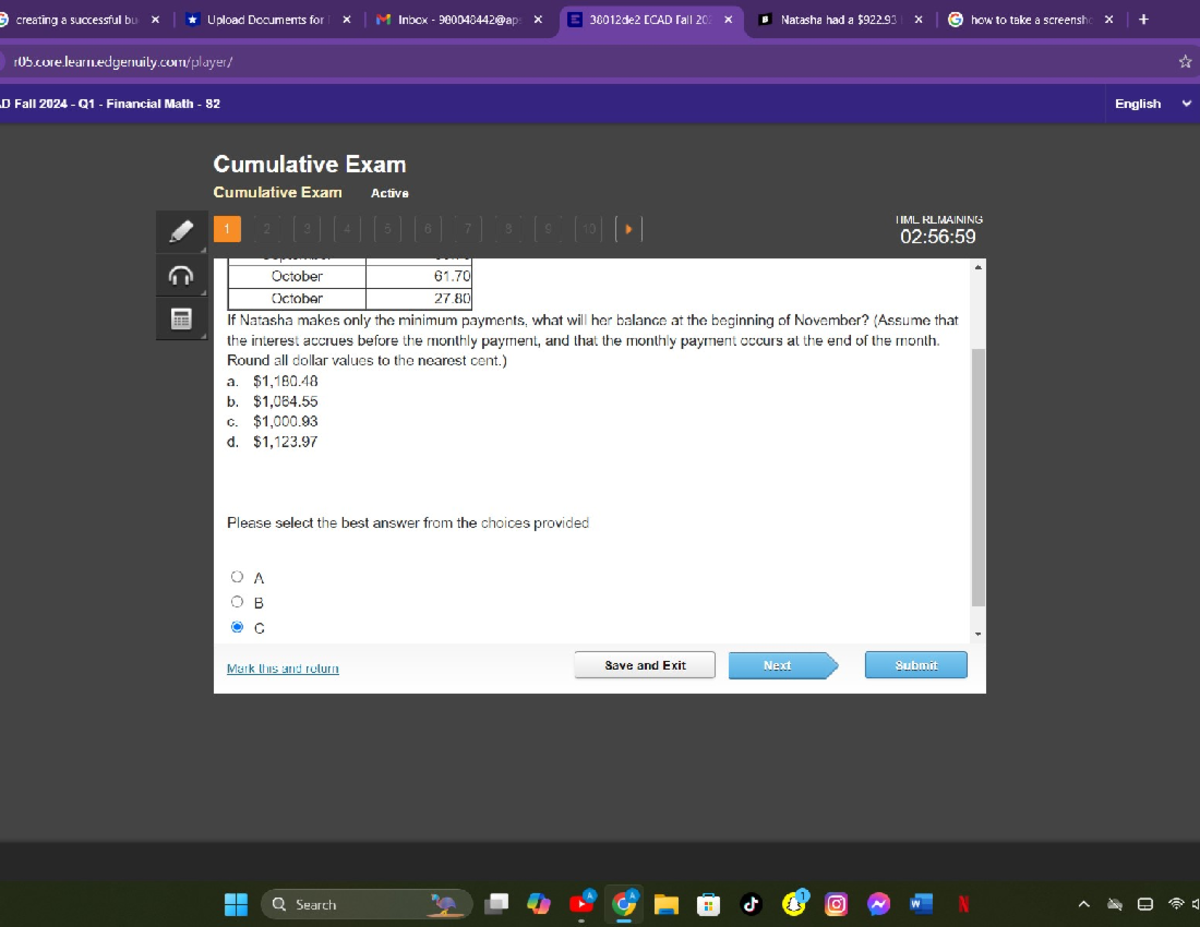Click answer text '$1,084.55'

(x=286, y=401)
